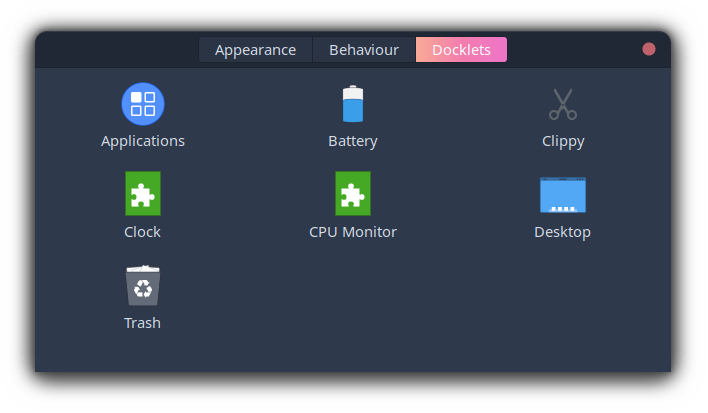Click the CPU Monitor label text
Image resolution: width=708 pixels, height=413 pixels.
pos(353,232)
